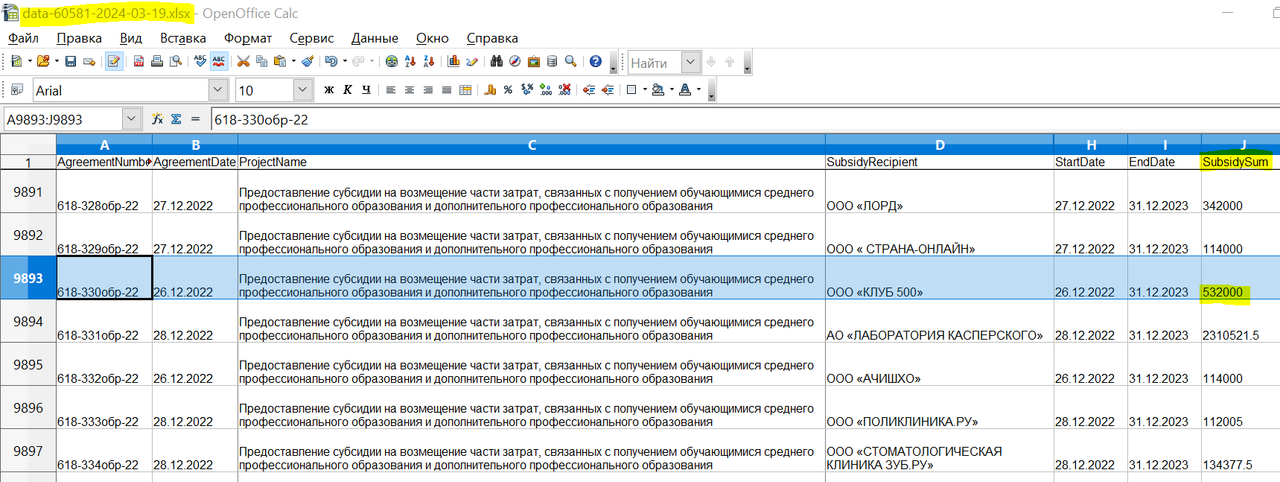This screenshot has height=482, width=1280.
Task: Merge Cells icon in formatting toolbar
Action: 465,90
